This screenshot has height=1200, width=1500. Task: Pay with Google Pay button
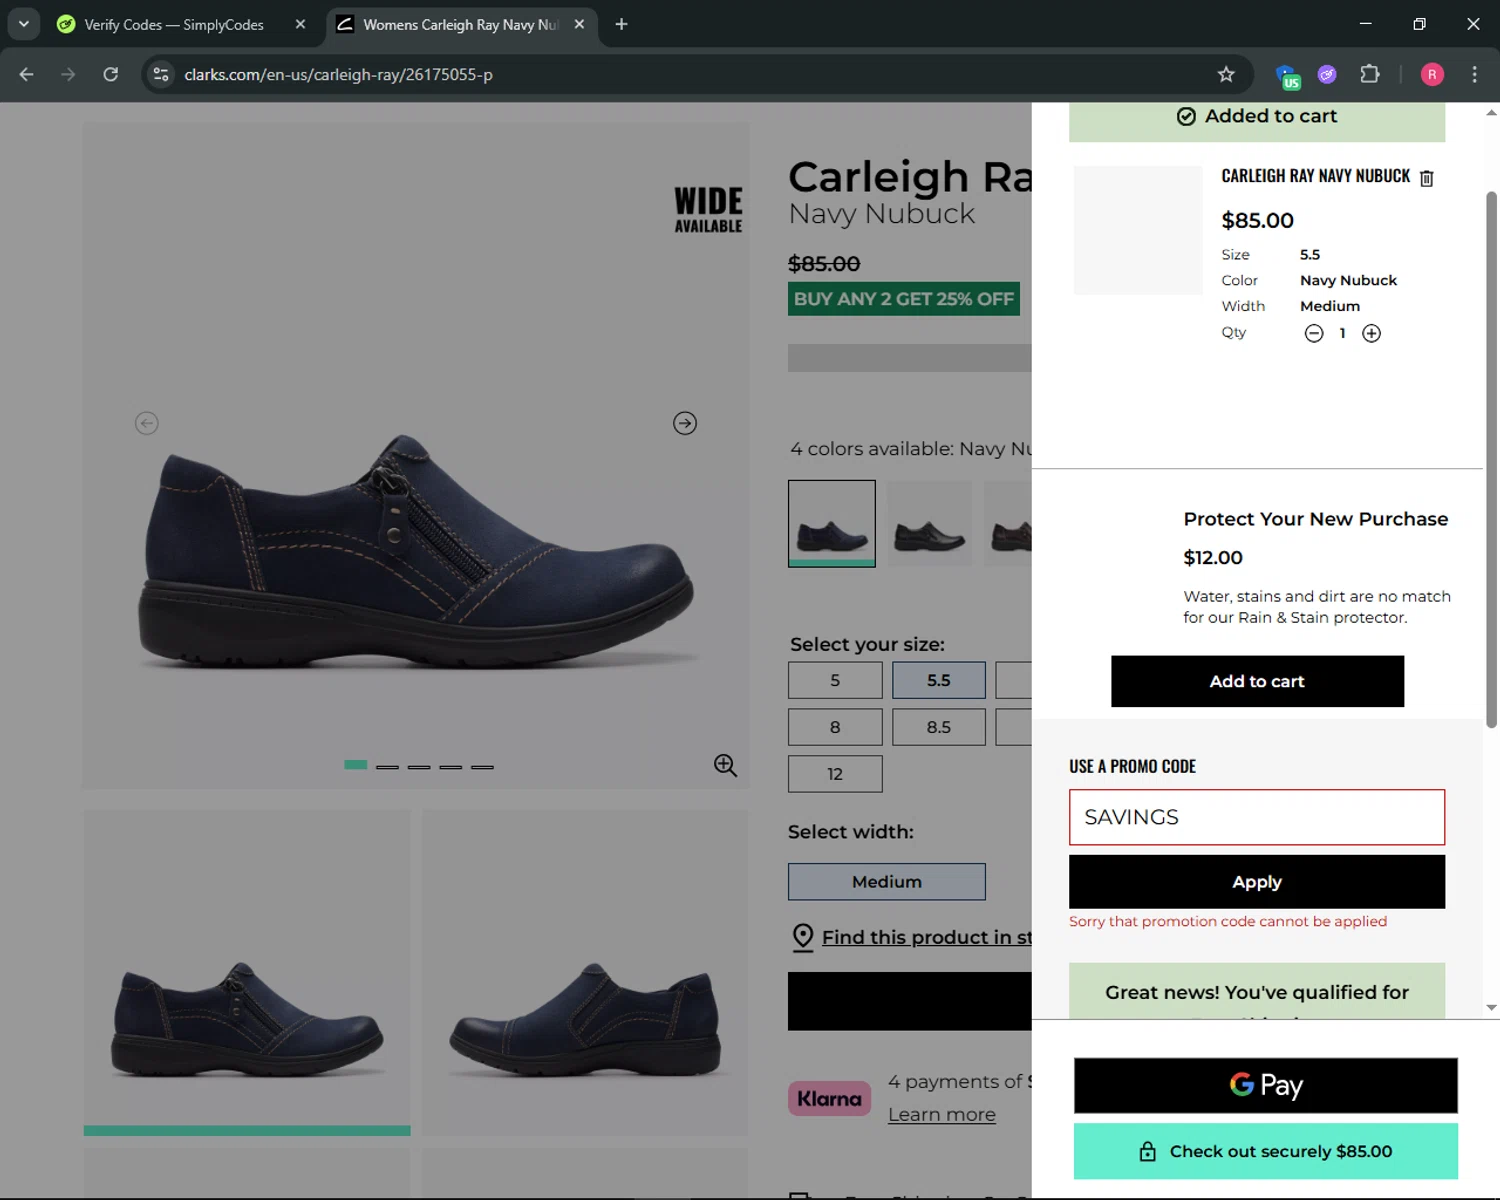click(1266, 1085)
